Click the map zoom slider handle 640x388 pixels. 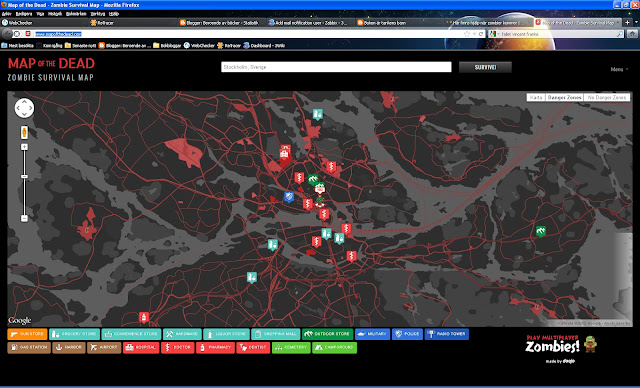click(24, 176)
